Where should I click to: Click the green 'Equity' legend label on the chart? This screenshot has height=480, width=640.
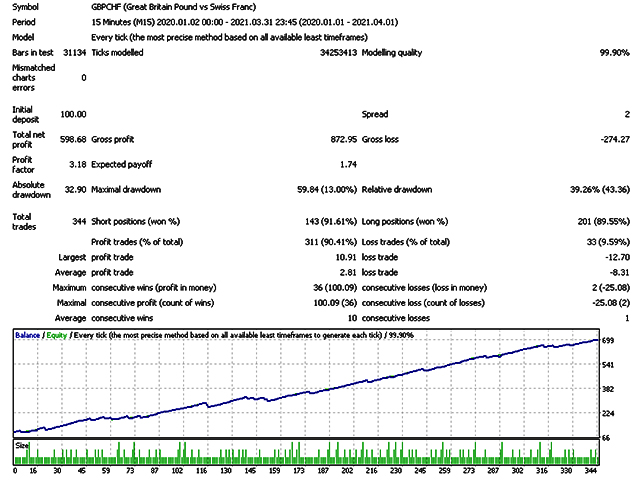(56, 336)
